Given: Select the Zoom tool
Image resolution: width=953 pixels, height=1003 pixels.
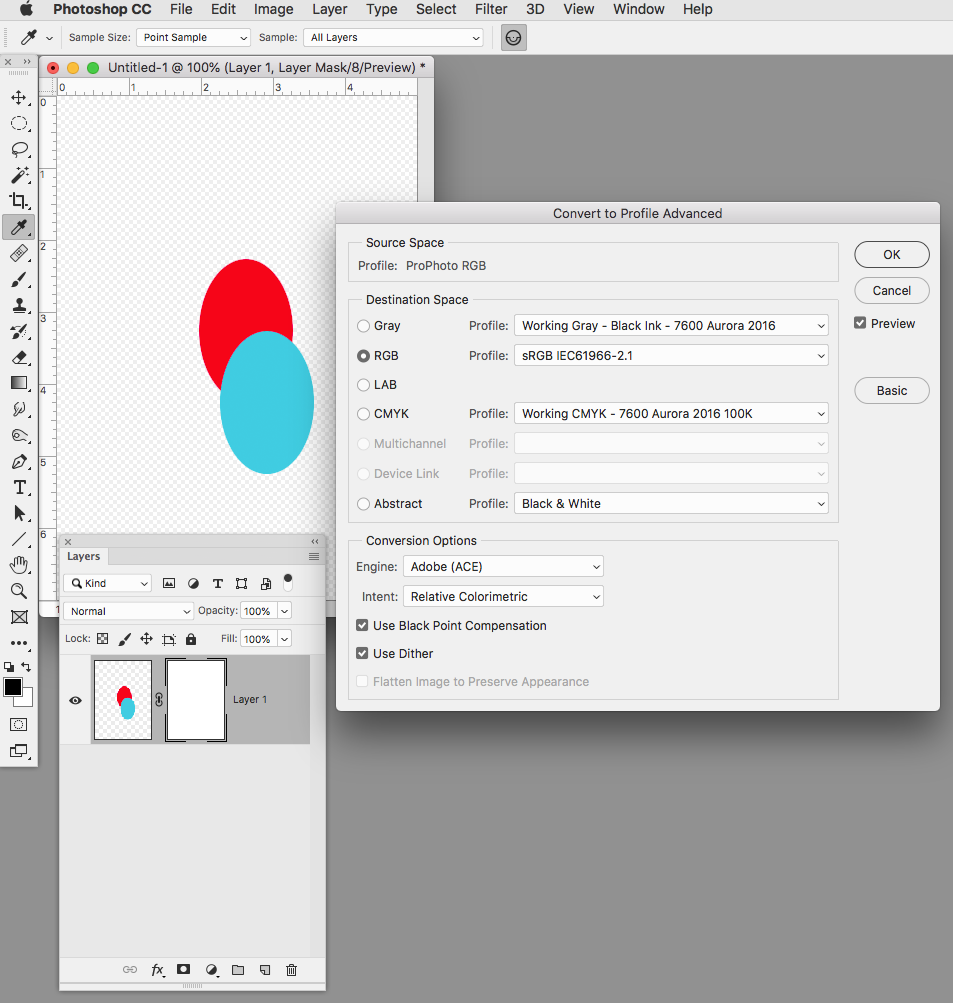Looking at the screenshot, I should (19, 591).
